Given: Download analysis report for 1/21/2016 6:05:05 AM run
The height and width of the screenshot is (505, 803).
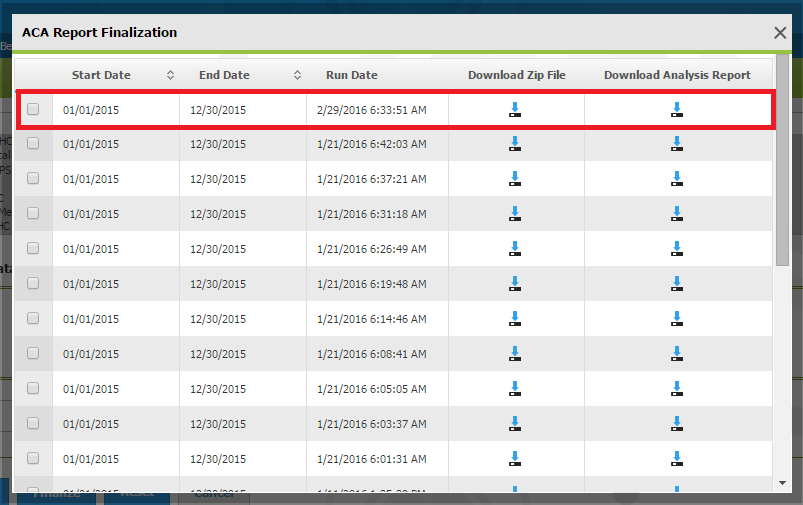Looking at the screenshot, I should coord(677,388).
